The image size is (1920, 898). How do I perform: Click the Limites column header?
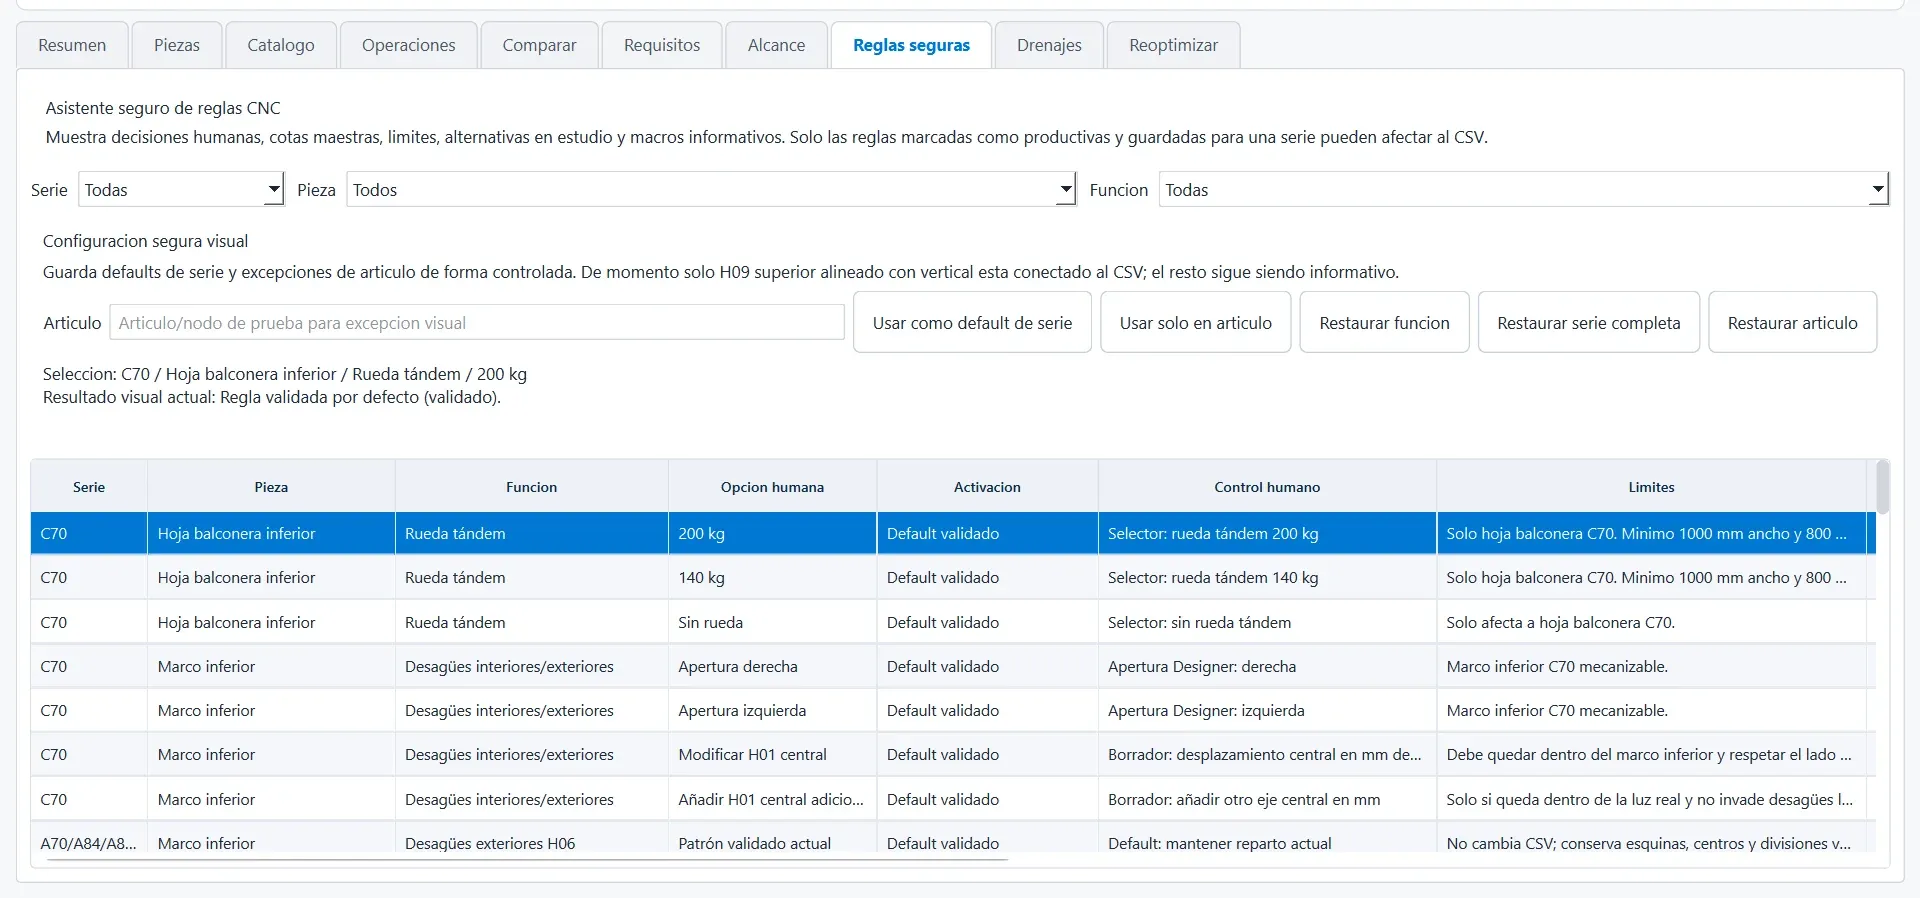point(1652,487)
